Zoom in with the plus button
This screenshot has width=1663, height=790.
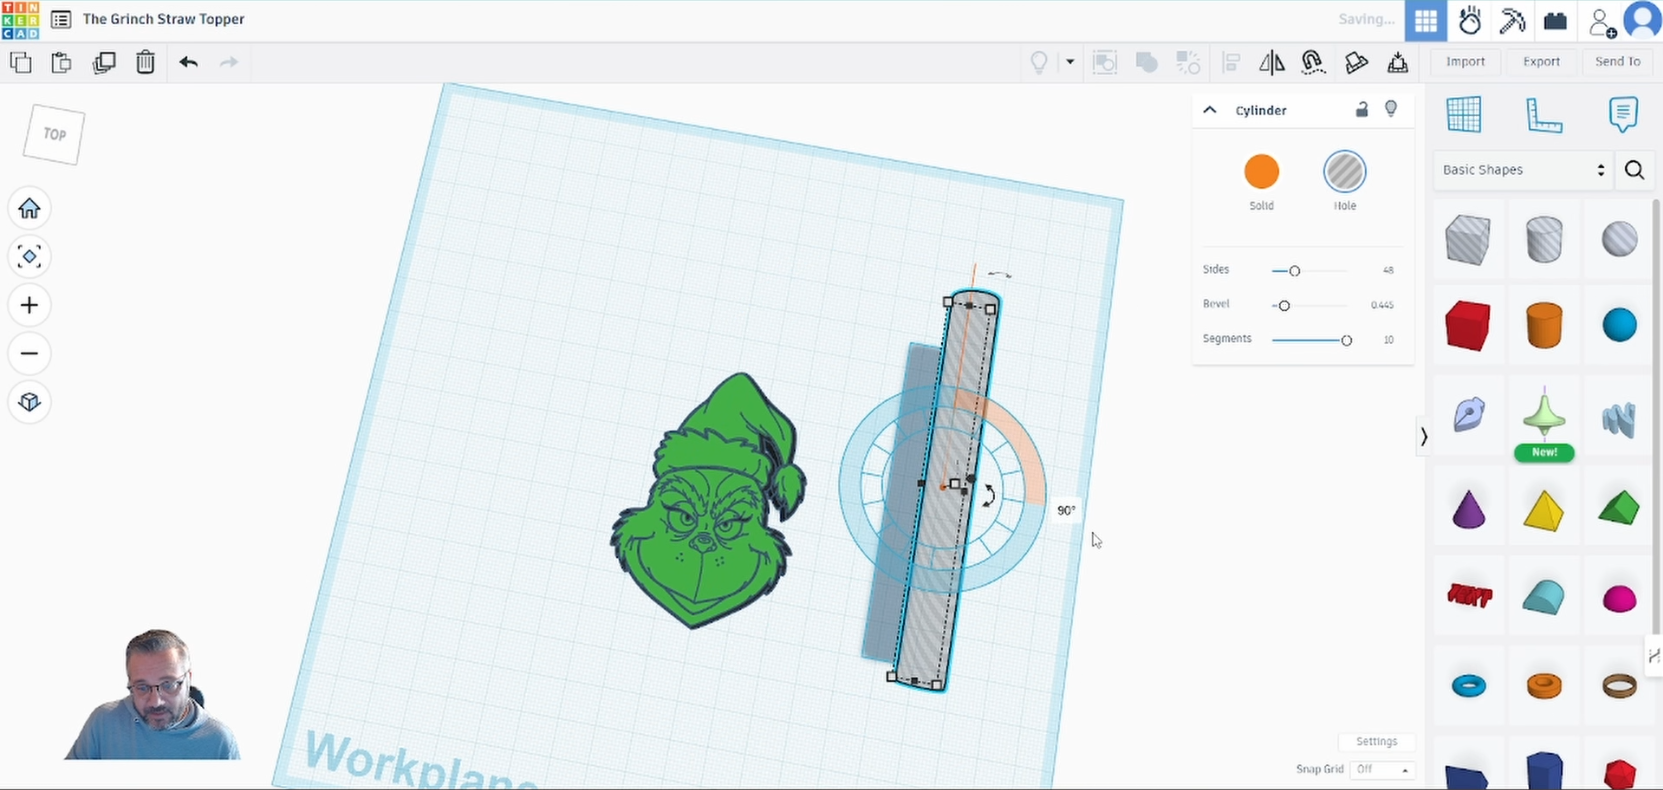point(29,305)
